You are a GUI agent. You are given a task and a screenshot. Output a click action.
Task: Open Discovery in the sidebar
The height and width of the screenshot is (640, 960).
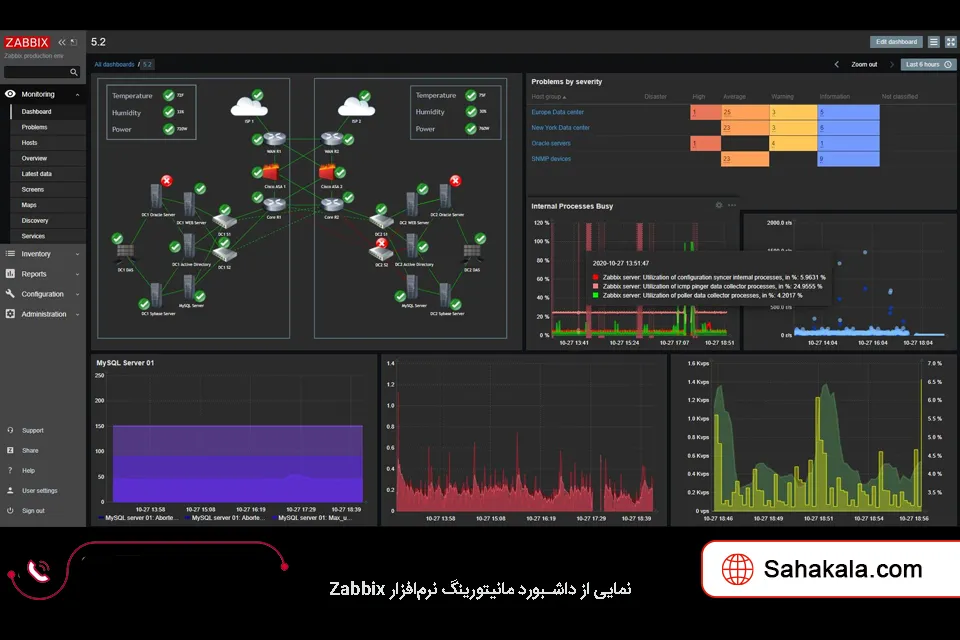35,220
